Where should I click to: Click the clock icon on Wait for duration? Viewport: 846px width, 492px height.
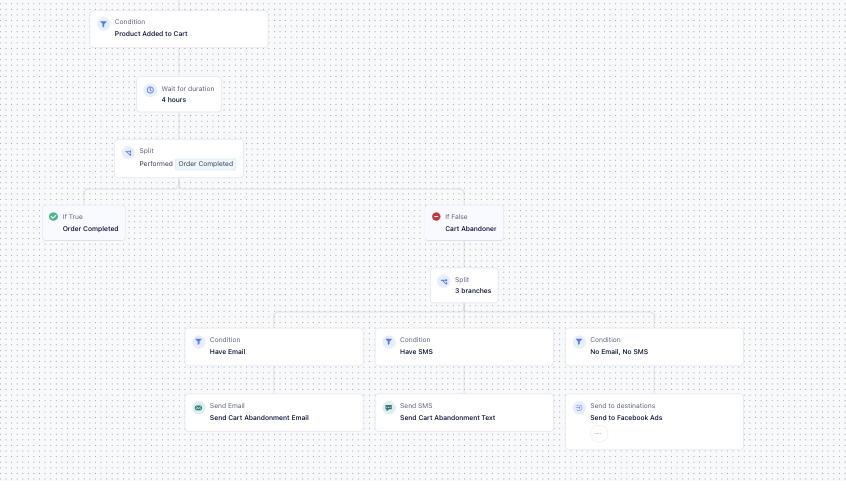pos(150,90)
